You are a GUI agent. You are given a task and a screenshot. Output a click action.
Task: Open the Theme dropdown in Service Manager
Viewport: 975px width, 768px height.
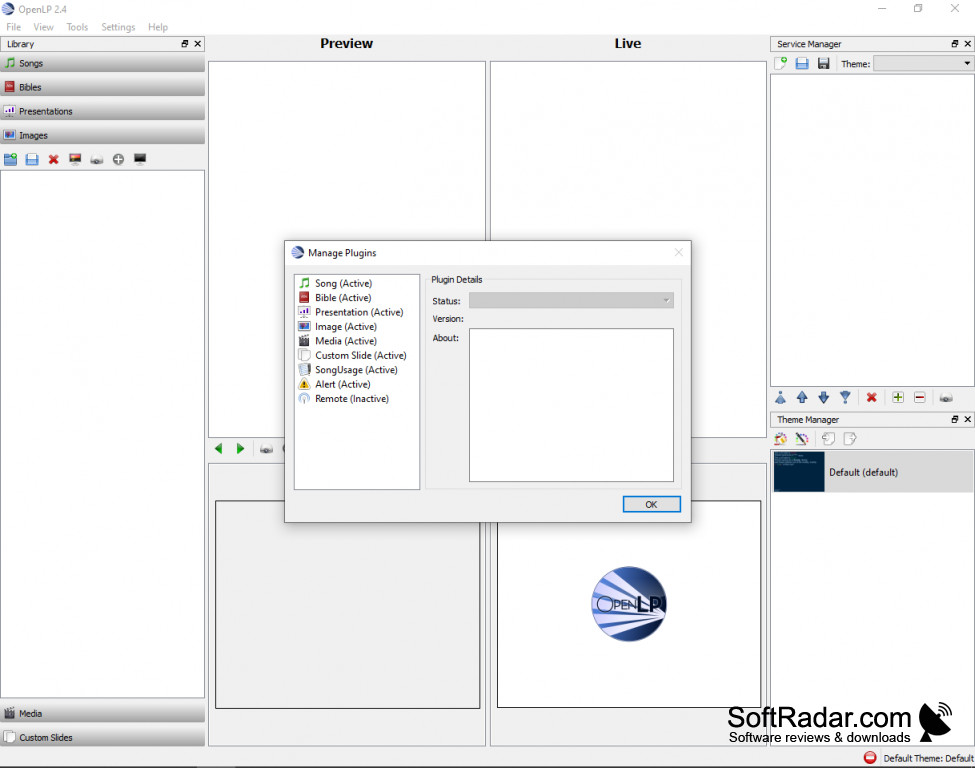click(923, 63)
